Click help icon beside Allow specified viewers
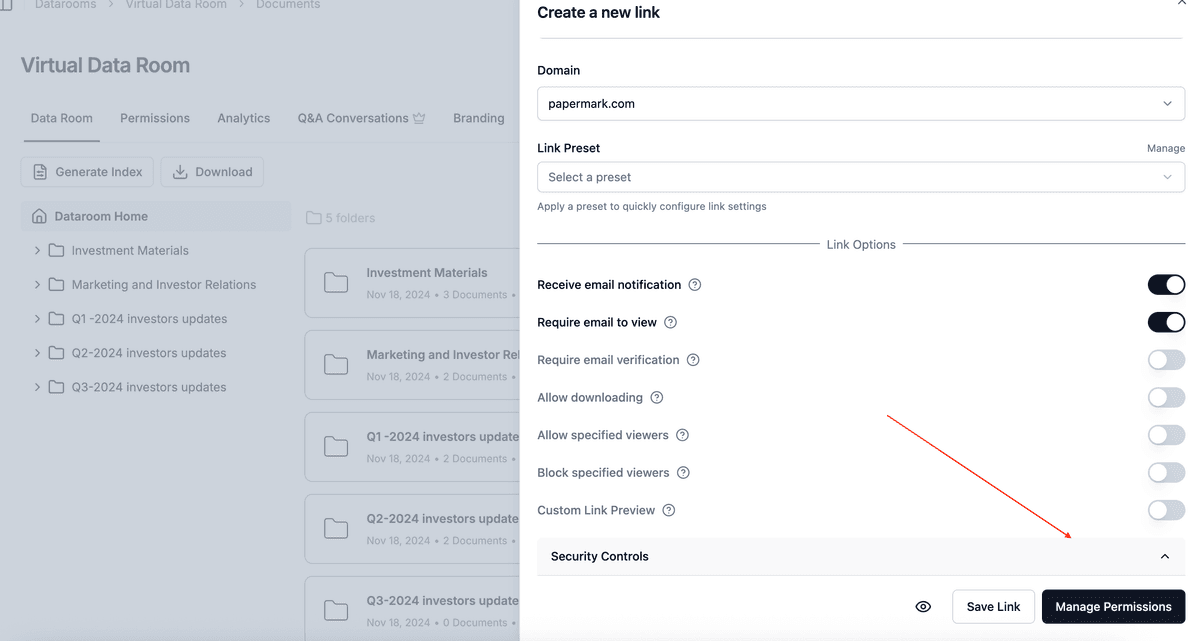This screenshot has height=641, width=1200. click(683, 435)
